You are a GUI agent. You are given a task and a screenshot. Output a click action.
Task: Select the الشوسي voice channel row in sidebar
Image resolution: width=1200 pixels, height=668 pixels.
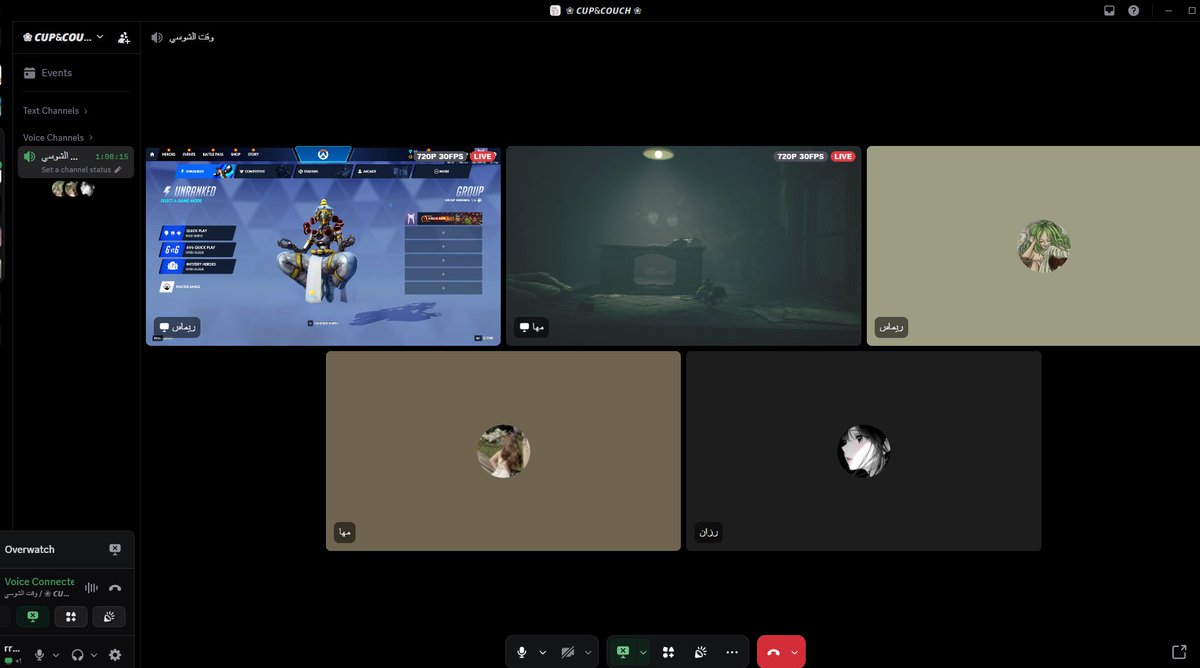[x=76, y=161]
